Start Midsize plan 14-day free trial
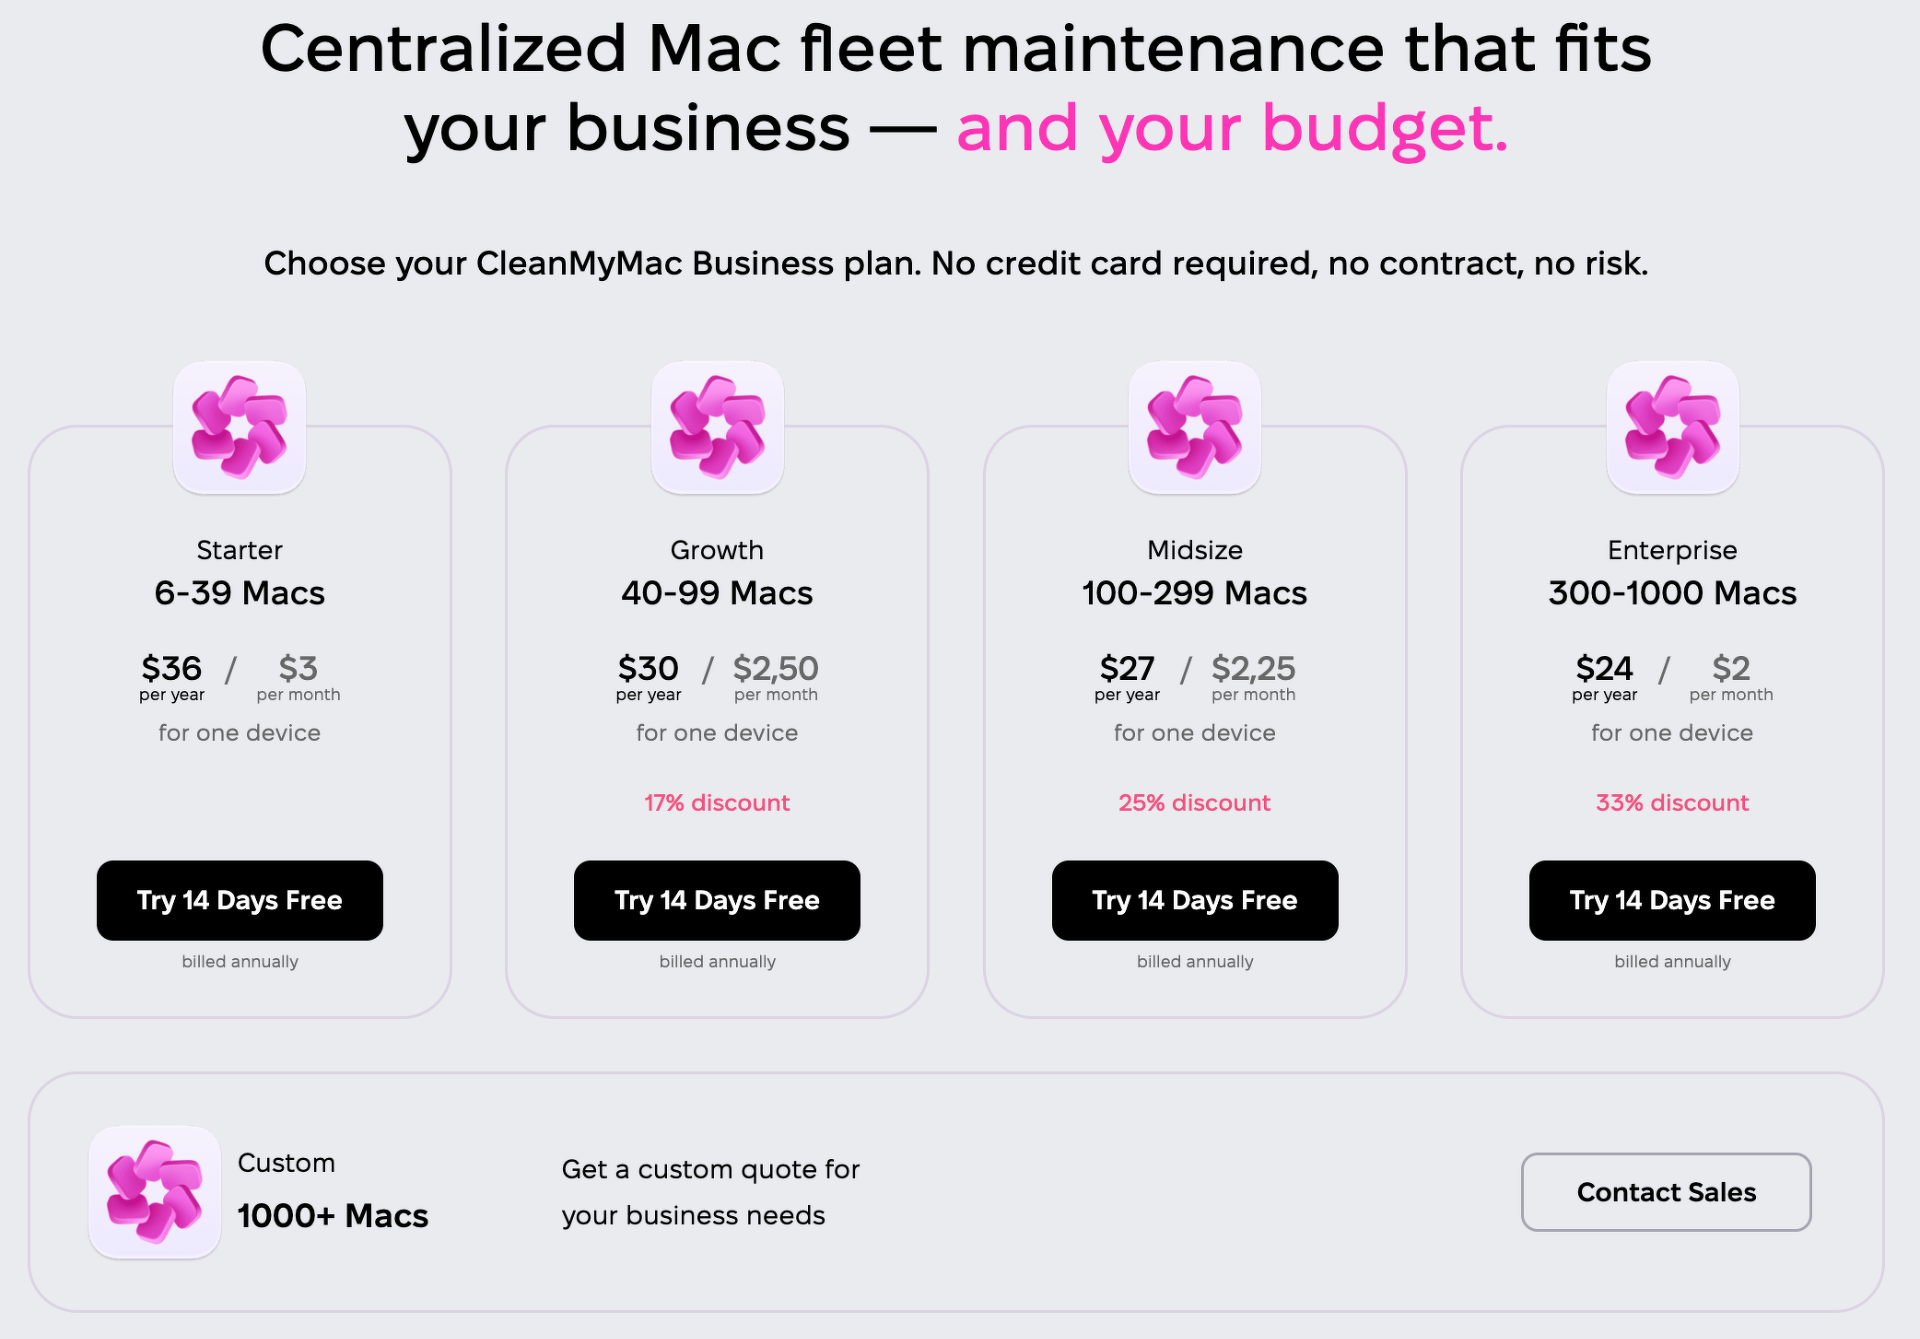Screen dimensions: 1920x1339 pos(1194,900)
